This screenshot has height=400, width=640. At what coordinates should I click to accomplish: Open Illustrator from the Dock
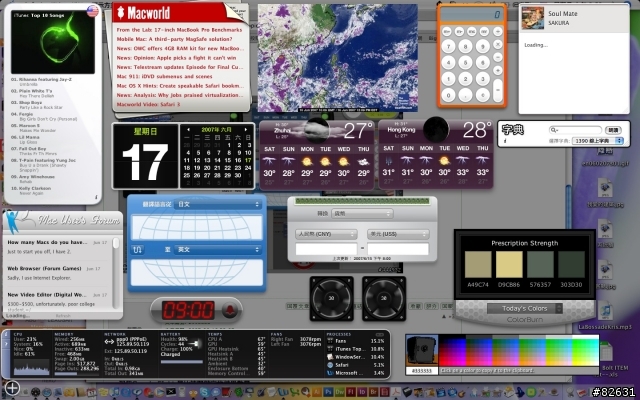317,392
